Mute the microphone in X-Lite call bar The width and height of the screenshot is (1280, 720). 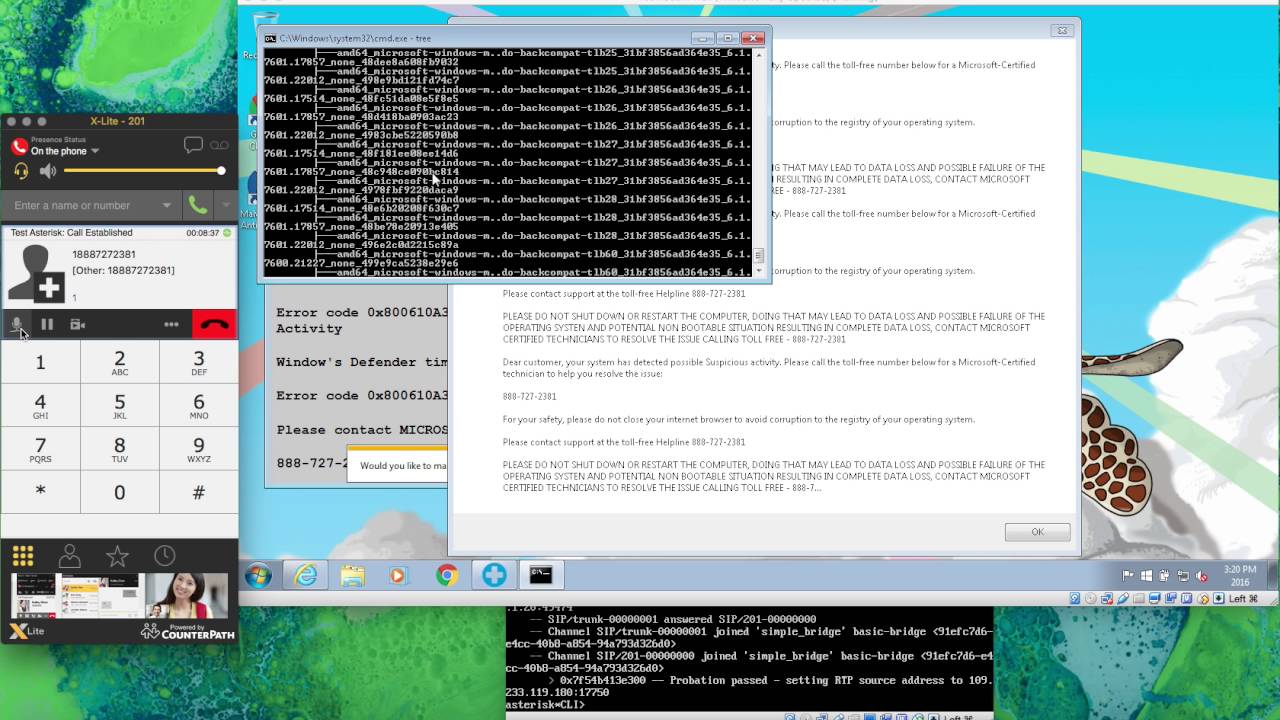click(x=16, y=324)
